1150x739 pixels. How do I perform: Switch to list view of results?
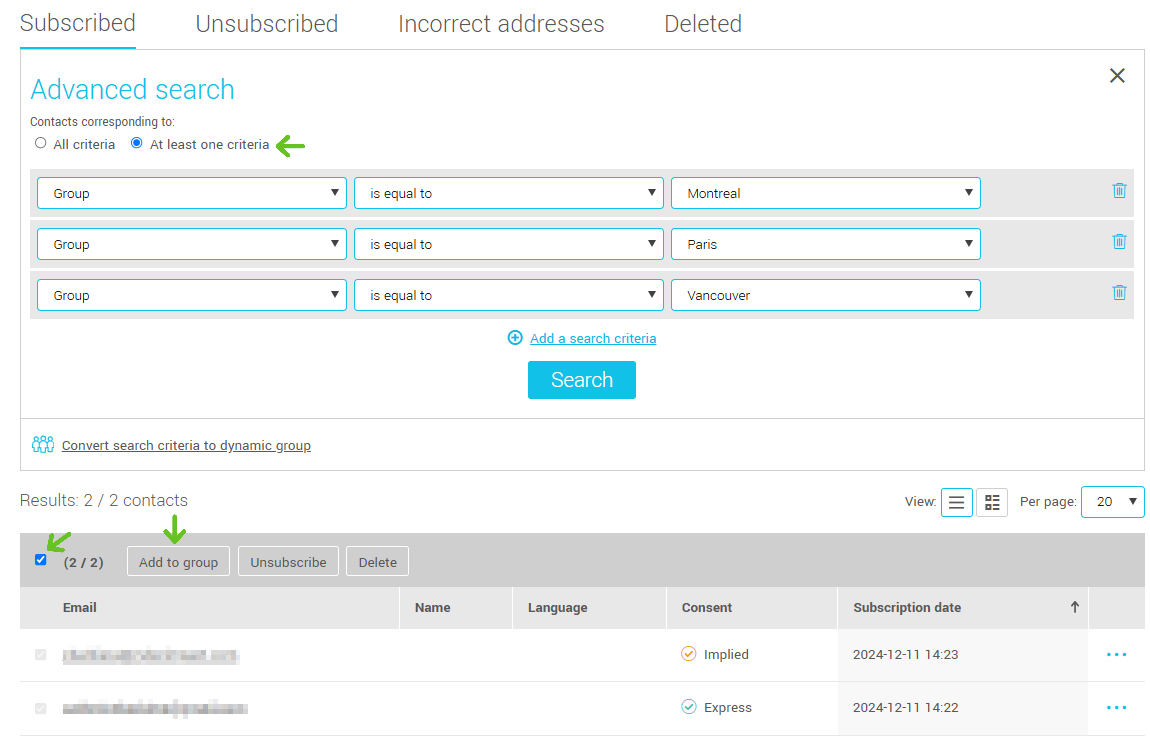[956, 502]
